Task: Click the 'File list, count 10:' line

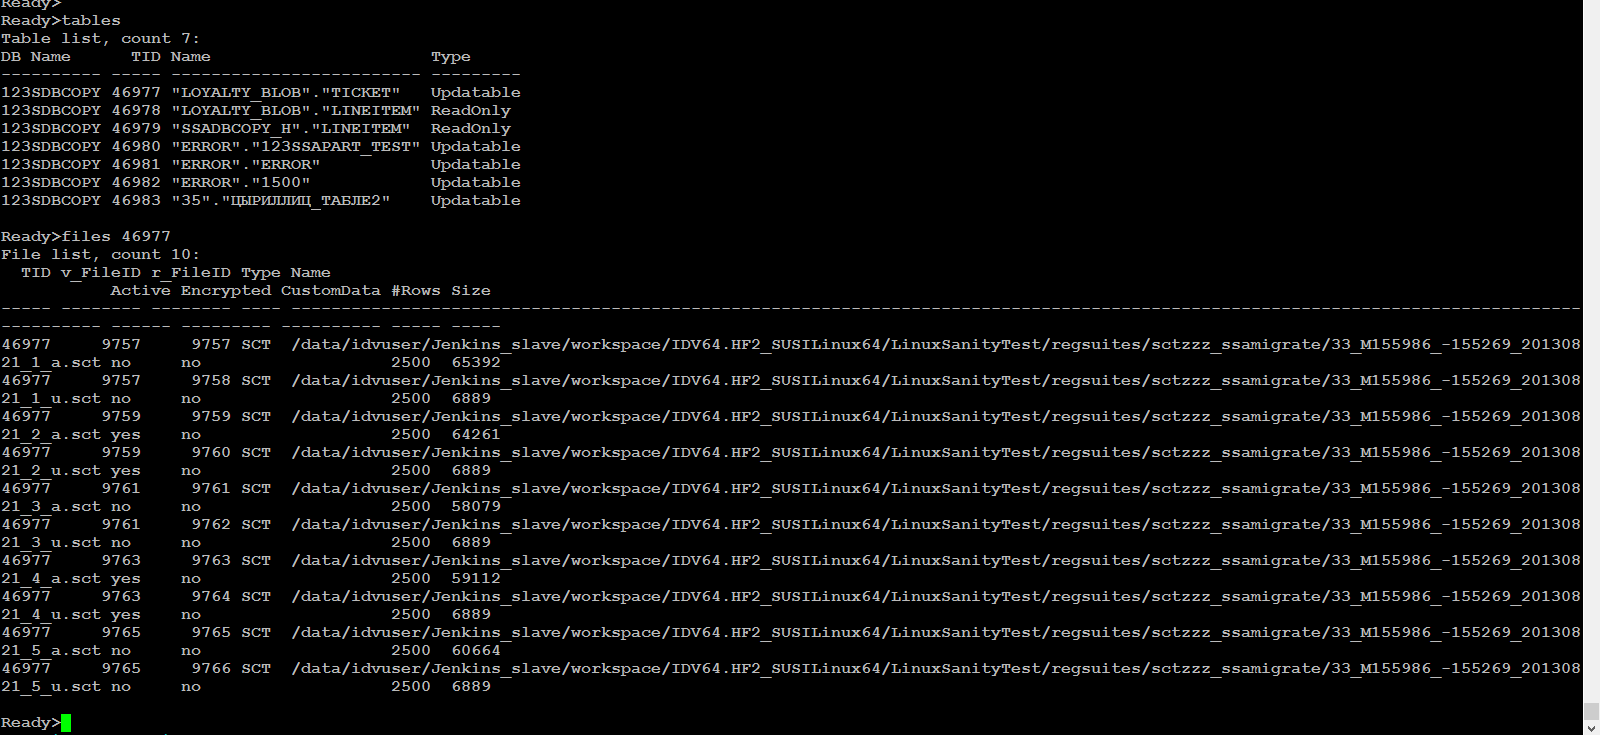Action: point(100,255)
